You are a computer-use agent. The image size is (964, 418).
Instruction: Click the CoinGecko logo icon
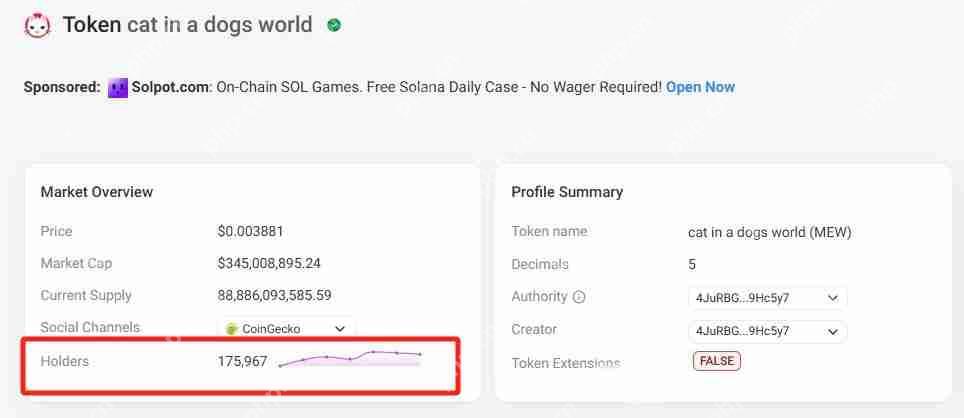click(232, 329)
